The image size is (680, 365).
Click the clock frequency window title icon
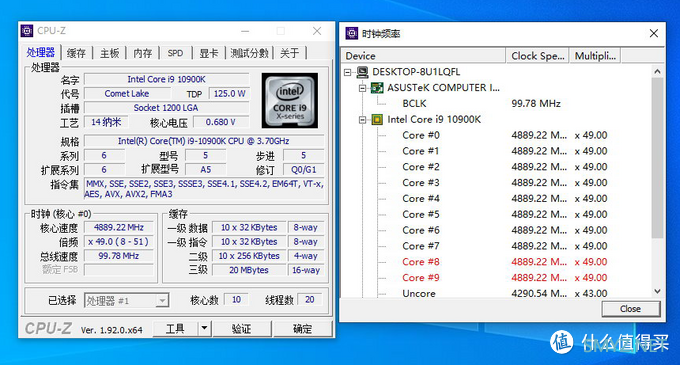[352, 33]
